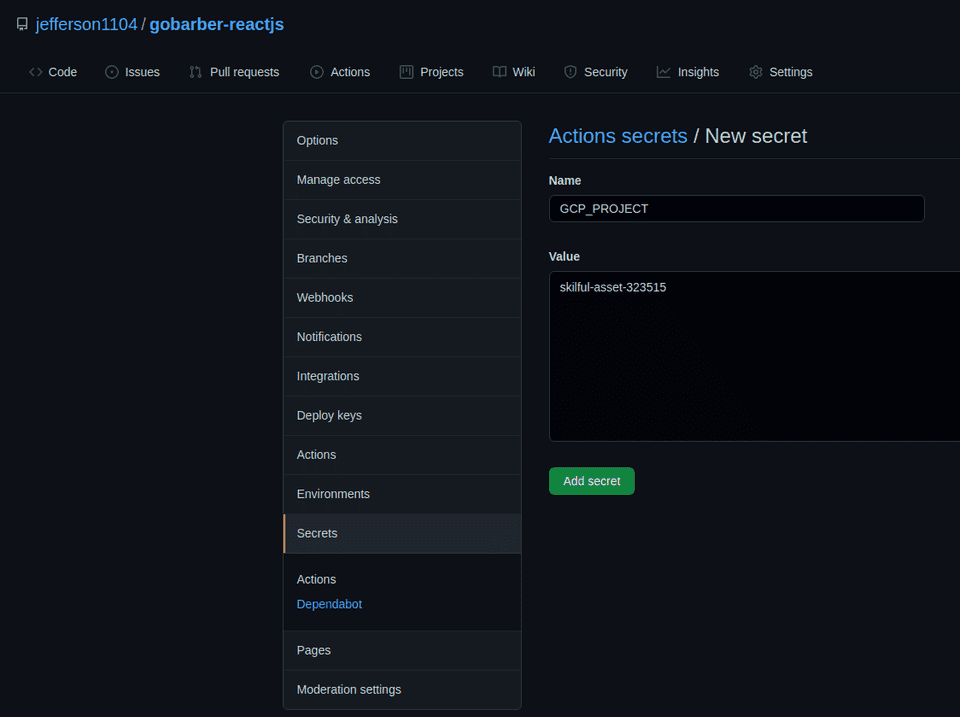Select Manage access in the sidebar
Viewport: 960px width, 717px height.
pos(338,180)
